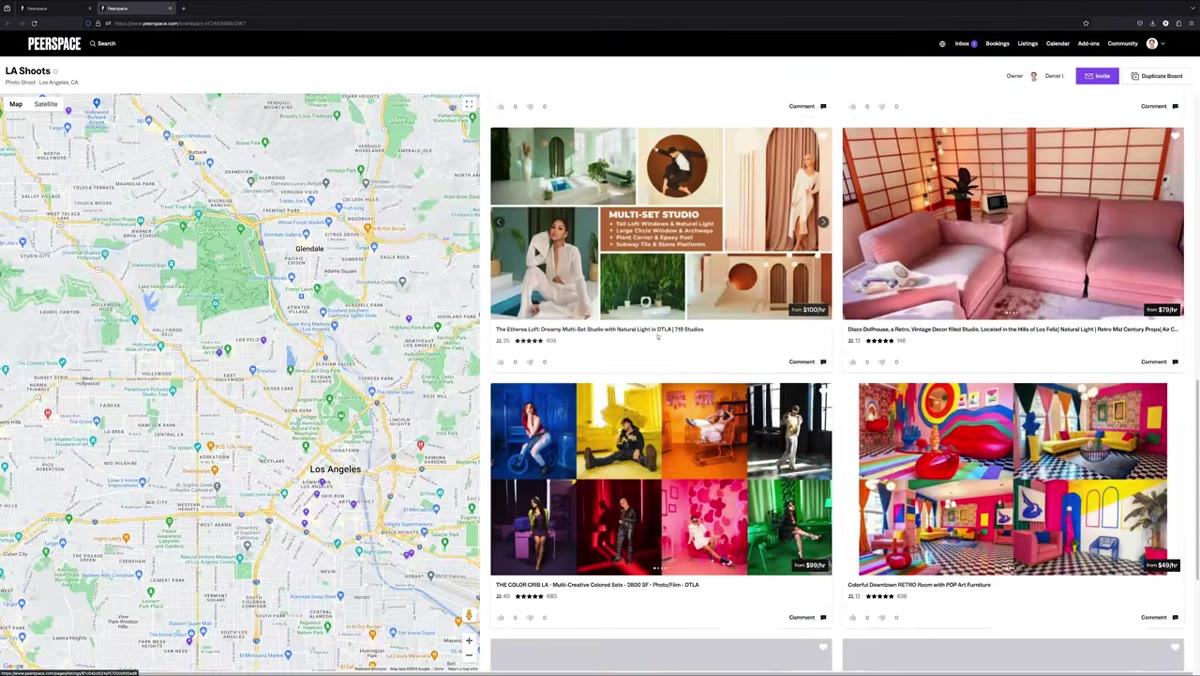Comment on THE COLOR CRIB LA listing
Viewport: 1200px width, 676px height.
click(808, 618)
